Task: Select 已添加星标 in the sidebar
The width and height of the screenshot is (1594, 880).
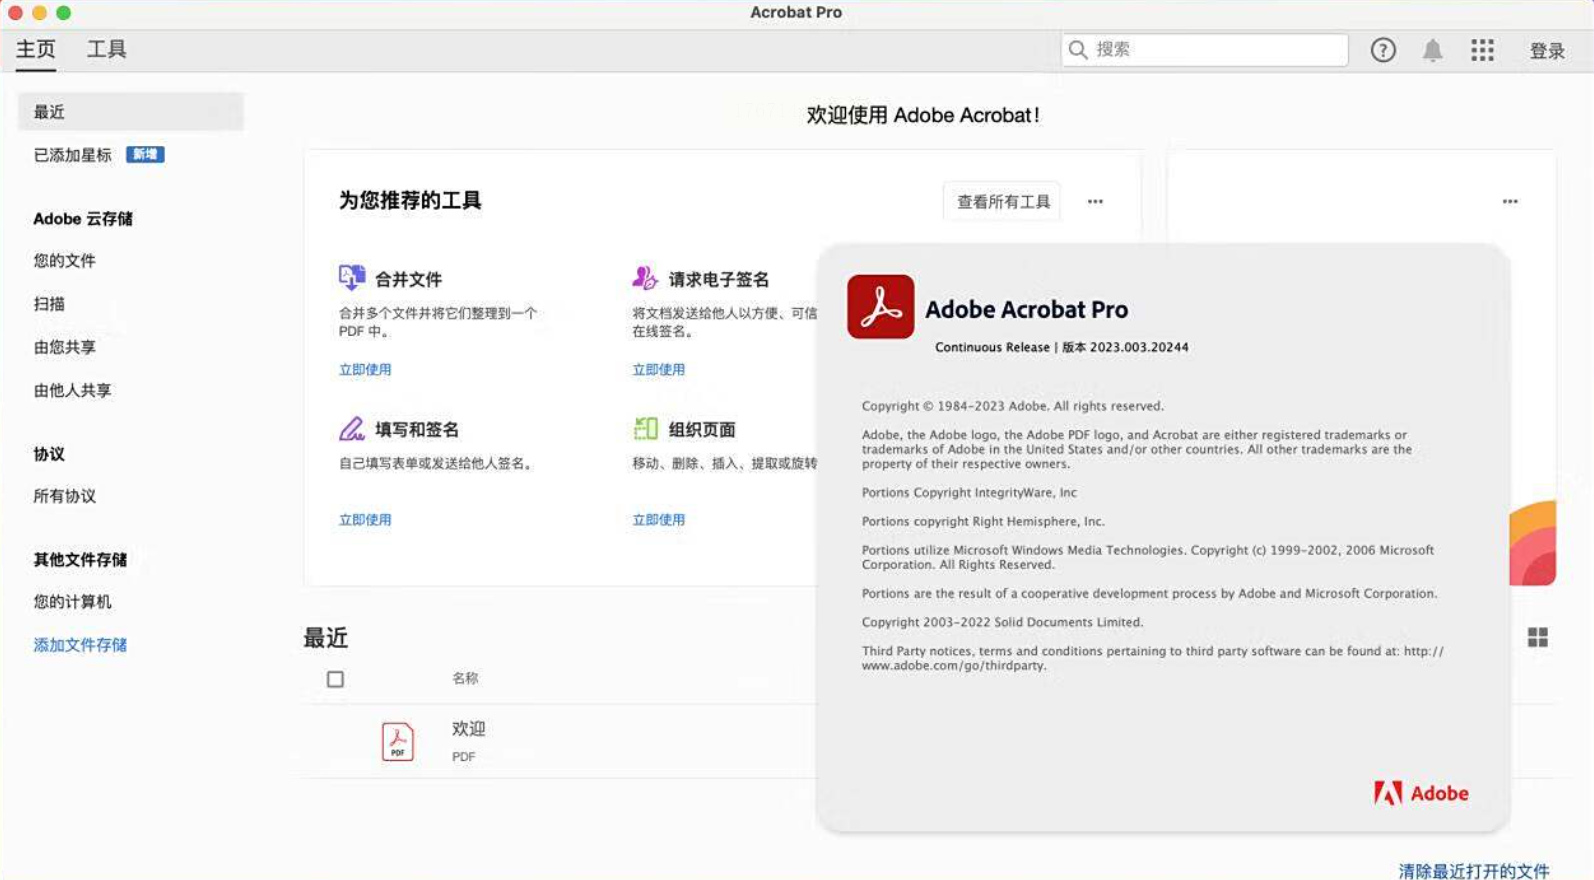Action: (x=73, y=155)
